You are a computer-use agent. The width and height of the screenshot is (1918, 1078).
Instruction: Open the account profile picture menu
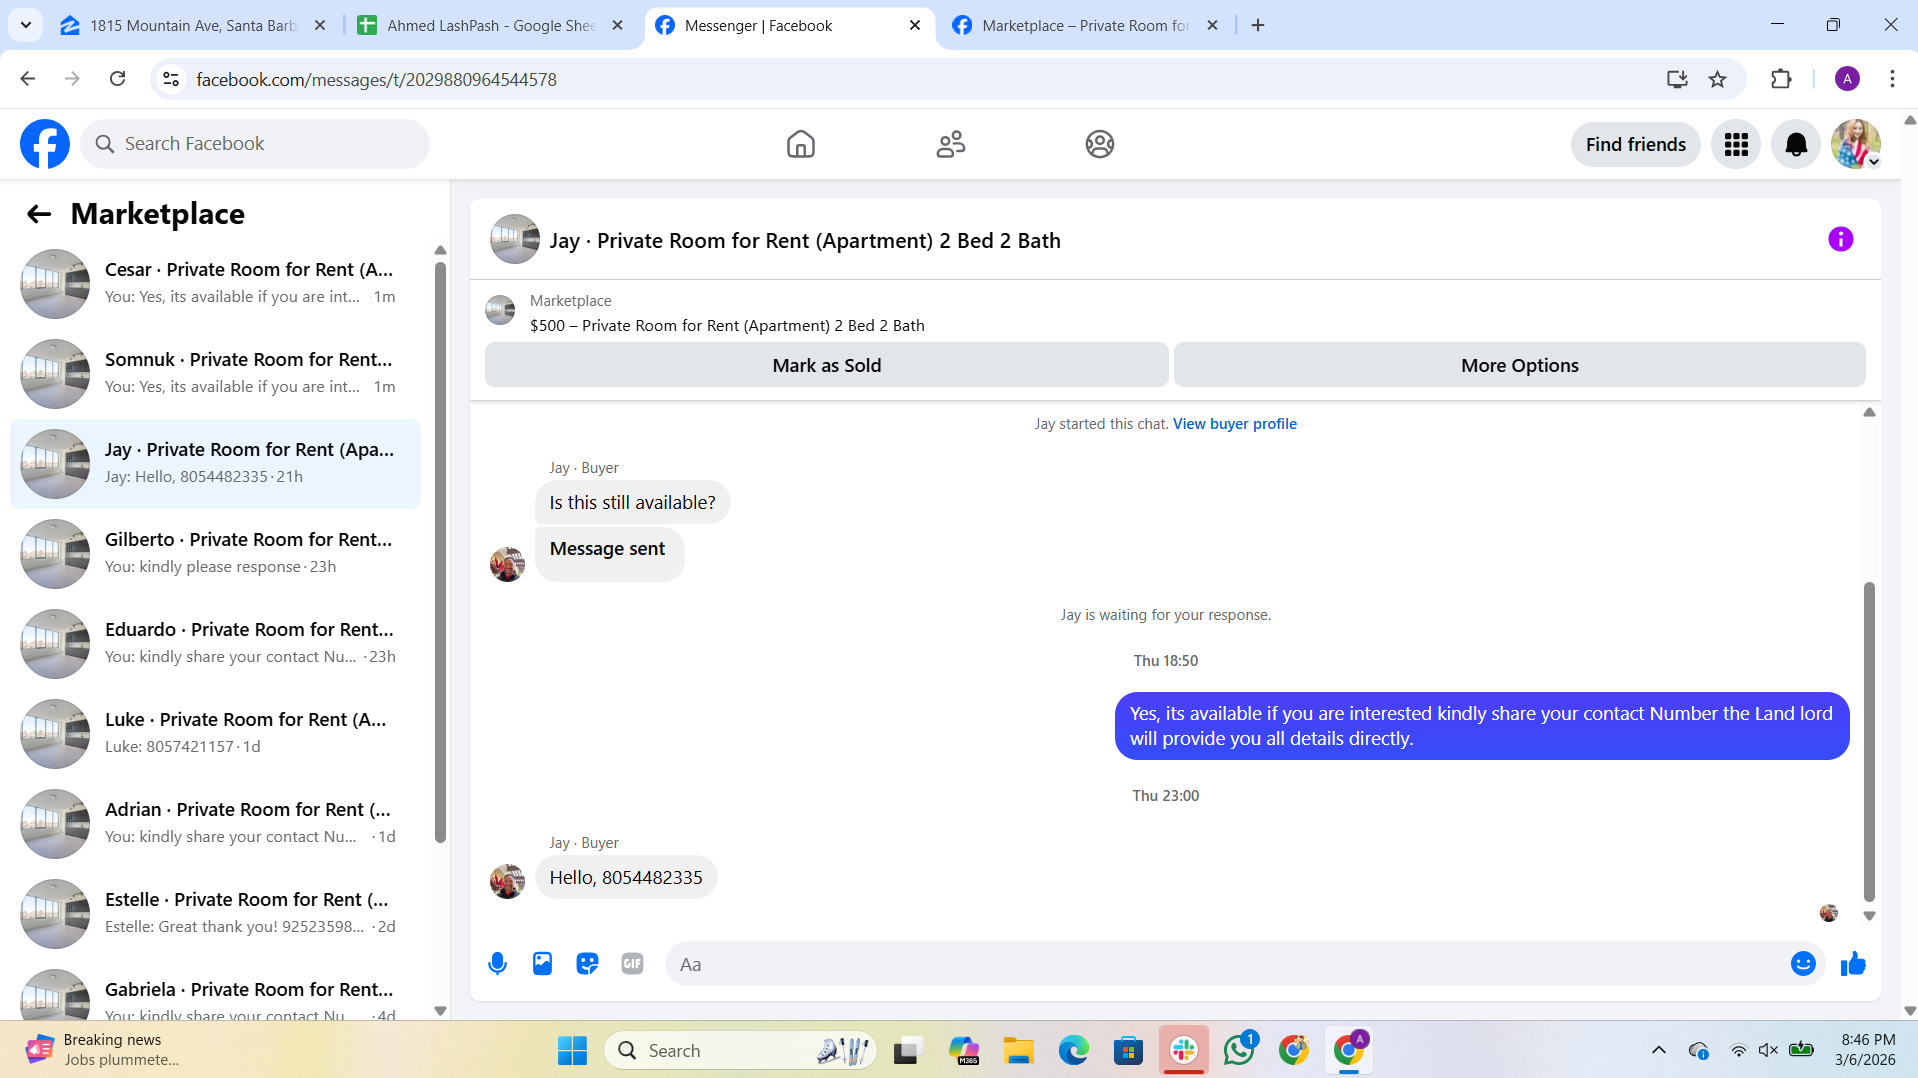pyautogui.click(x=1856, y=144)
